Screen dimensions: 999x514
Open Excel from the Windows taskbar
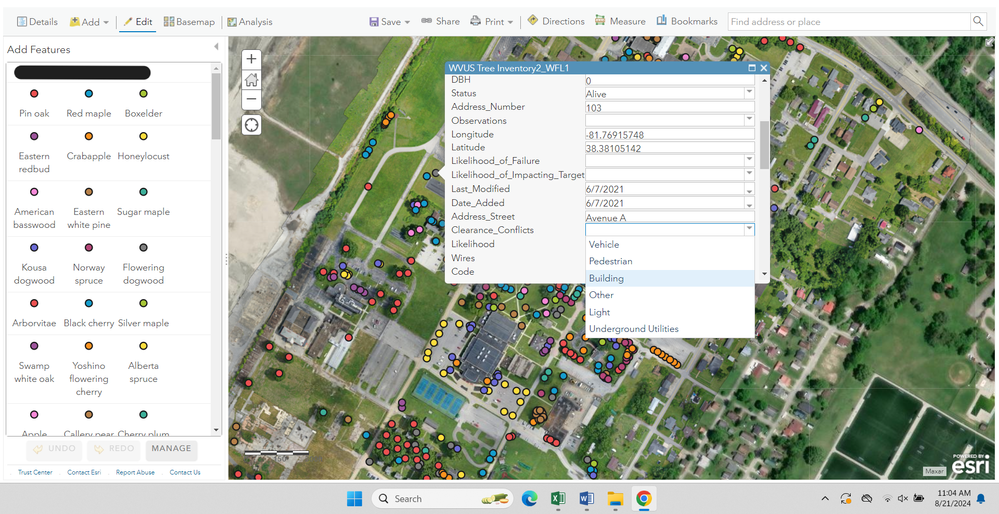click(x=558, y=499)
